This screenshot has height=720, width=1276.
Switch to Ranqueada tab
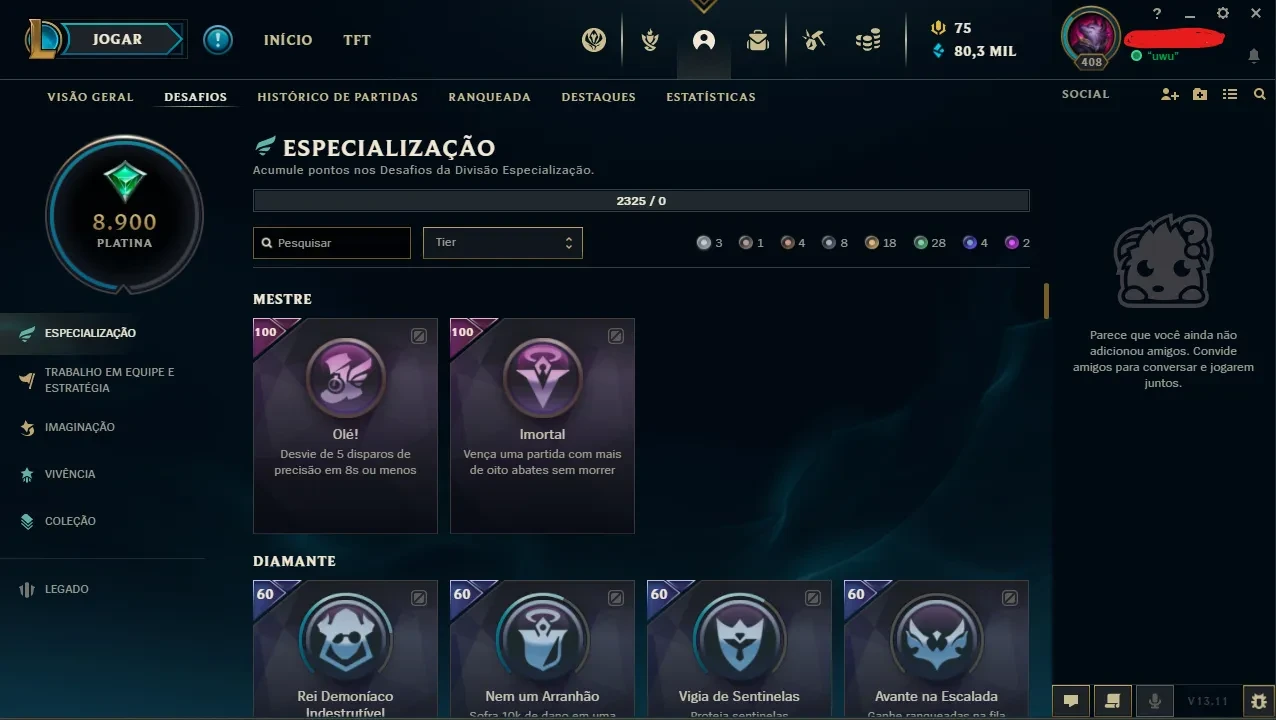[x=490, y=97]
